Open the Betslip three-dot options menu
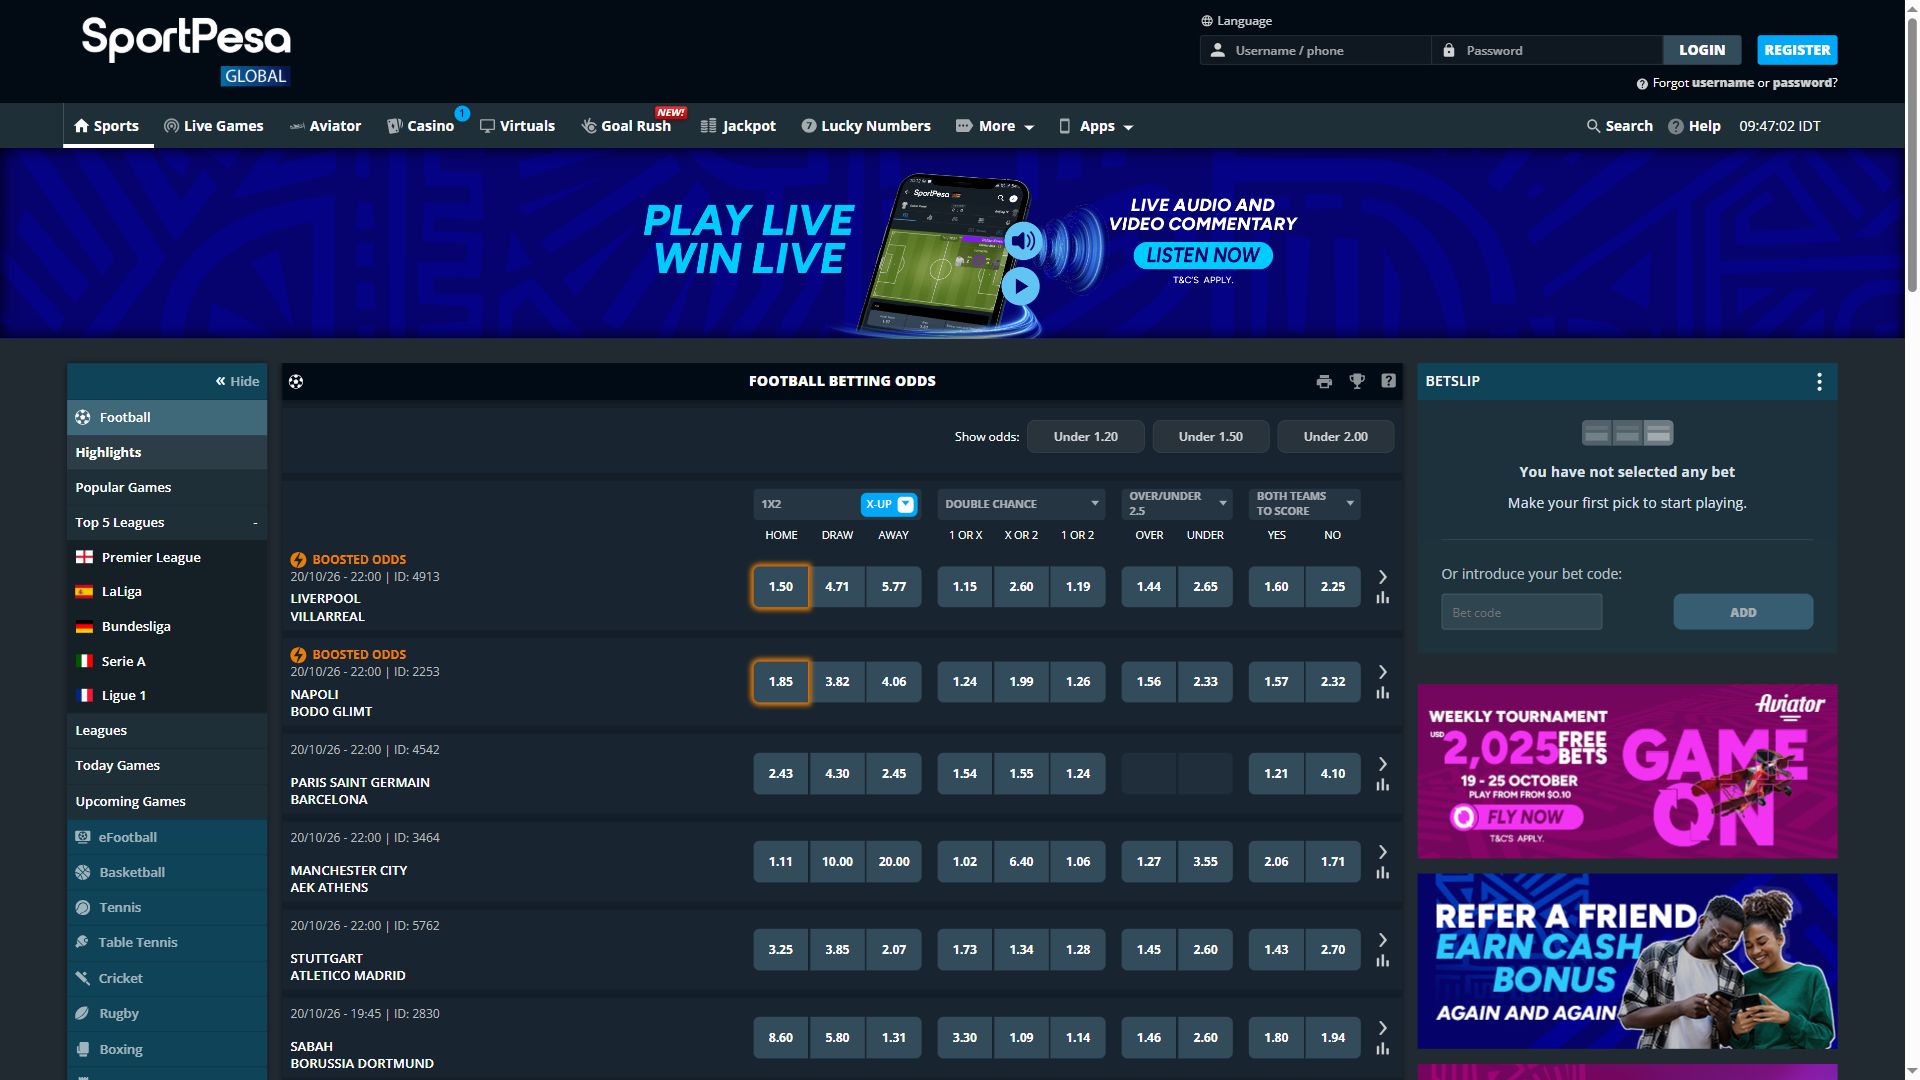1920x1080 pixels. [1819, 381]
